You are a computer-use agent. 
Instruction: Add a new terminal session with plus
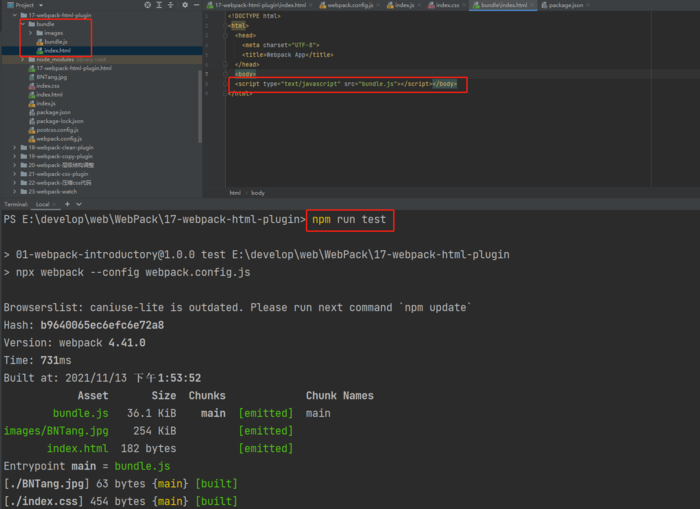click(67, 204)
